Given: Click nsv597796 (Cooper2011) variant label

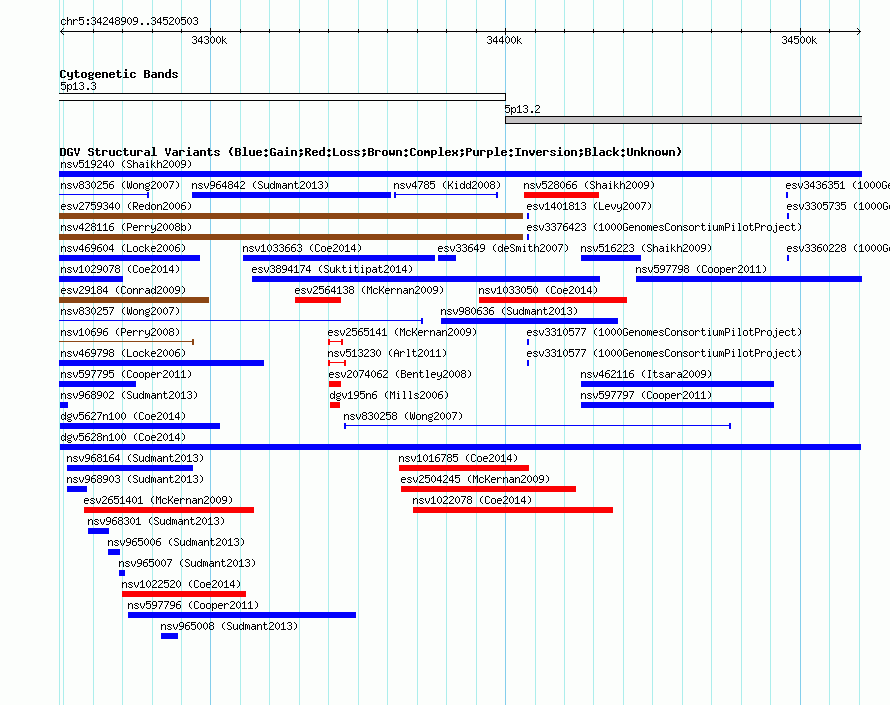Looking at the screenshot, I should click(x=193, y=605).
